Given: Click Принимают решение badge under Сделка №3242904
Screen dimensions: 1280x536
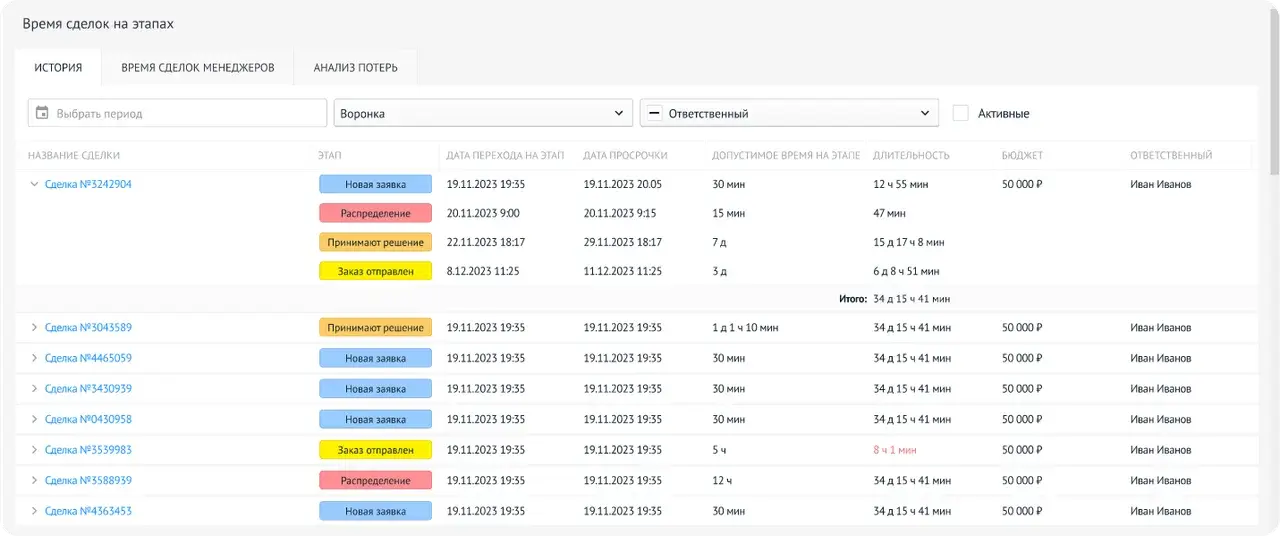Looking at the screenshot, I should [x=375, y=242].
